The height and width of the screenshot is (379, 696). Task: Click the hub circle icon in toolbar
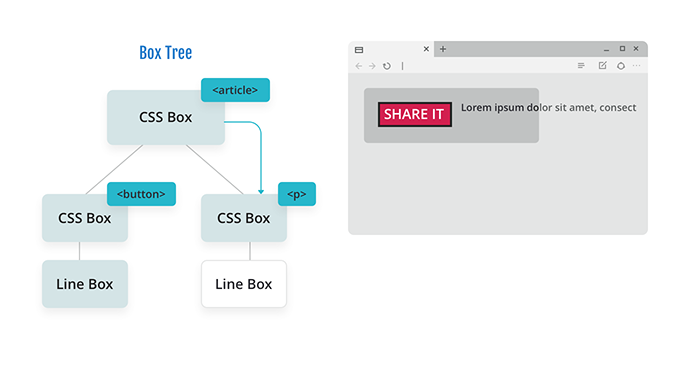tap(621, 66)
